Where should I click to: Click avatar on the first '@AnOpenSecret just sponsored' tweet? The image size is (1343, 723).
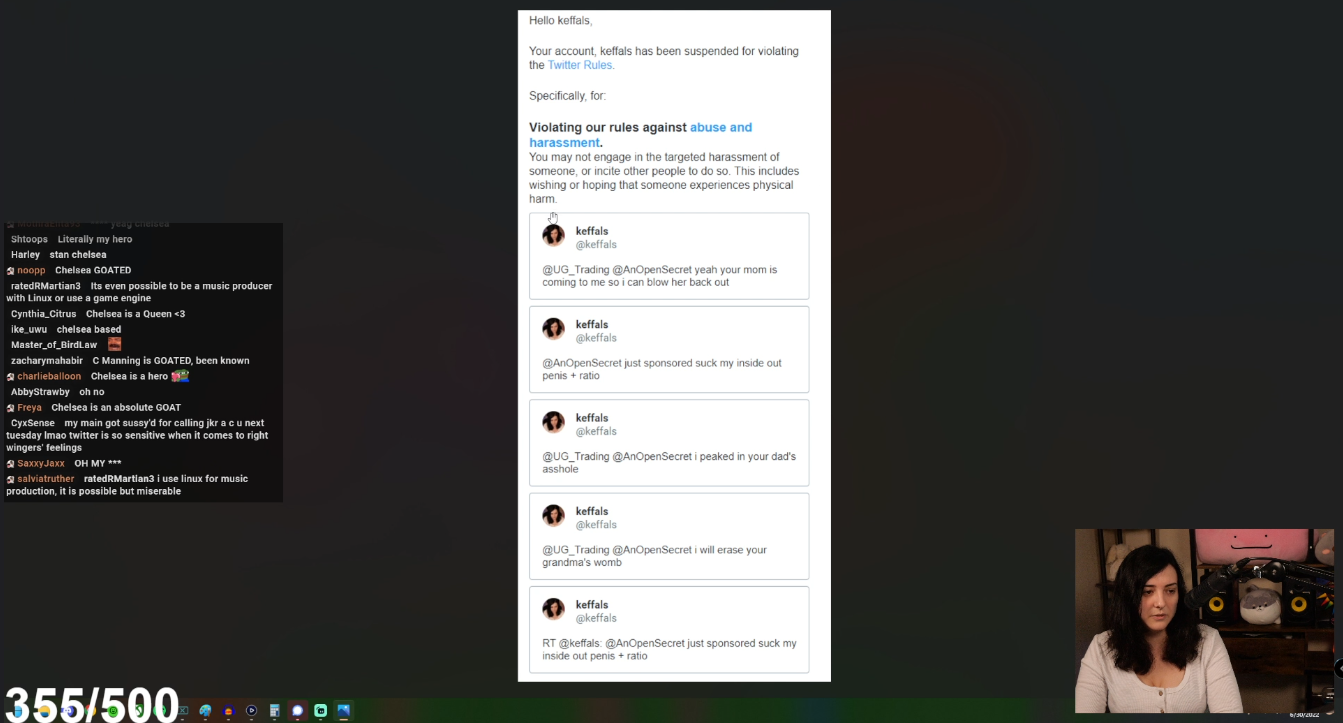(x=553, y=328)
